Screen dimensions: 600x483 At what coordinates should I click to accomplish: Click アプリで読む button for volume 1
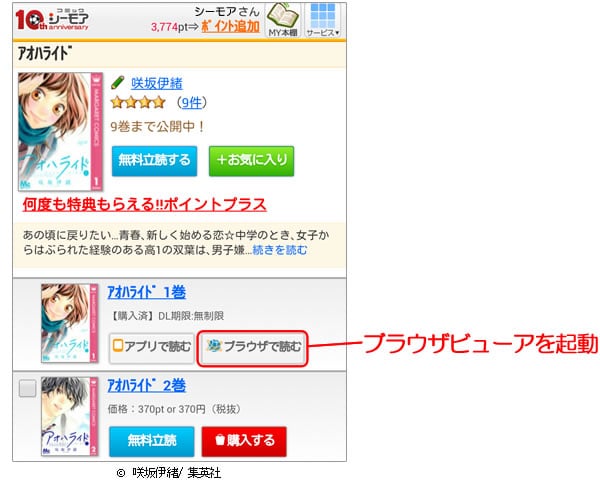click(x=152, y=347)
